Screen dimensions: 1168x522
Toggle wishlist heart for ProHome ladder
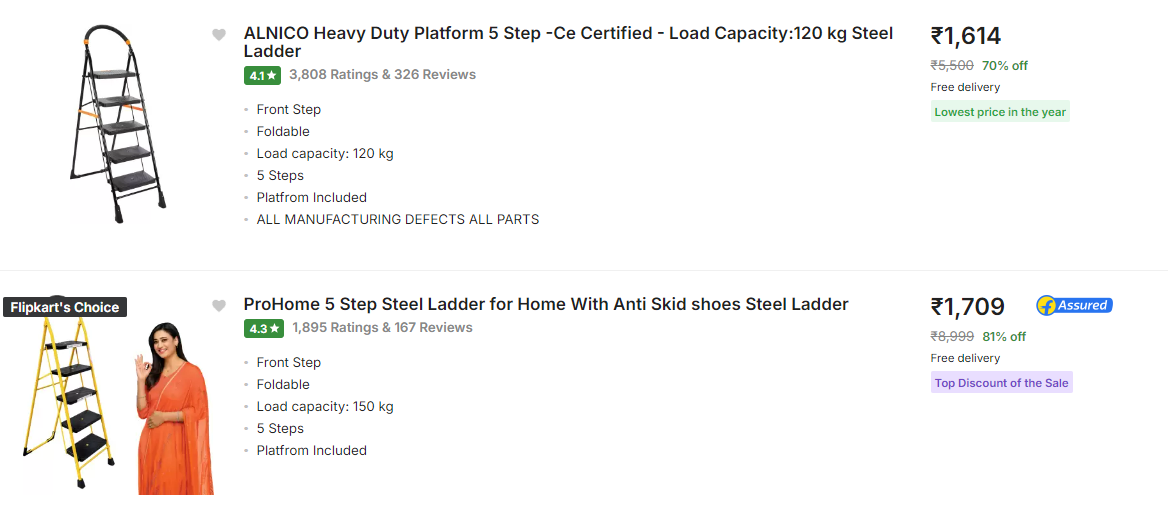tap(219, 306)
